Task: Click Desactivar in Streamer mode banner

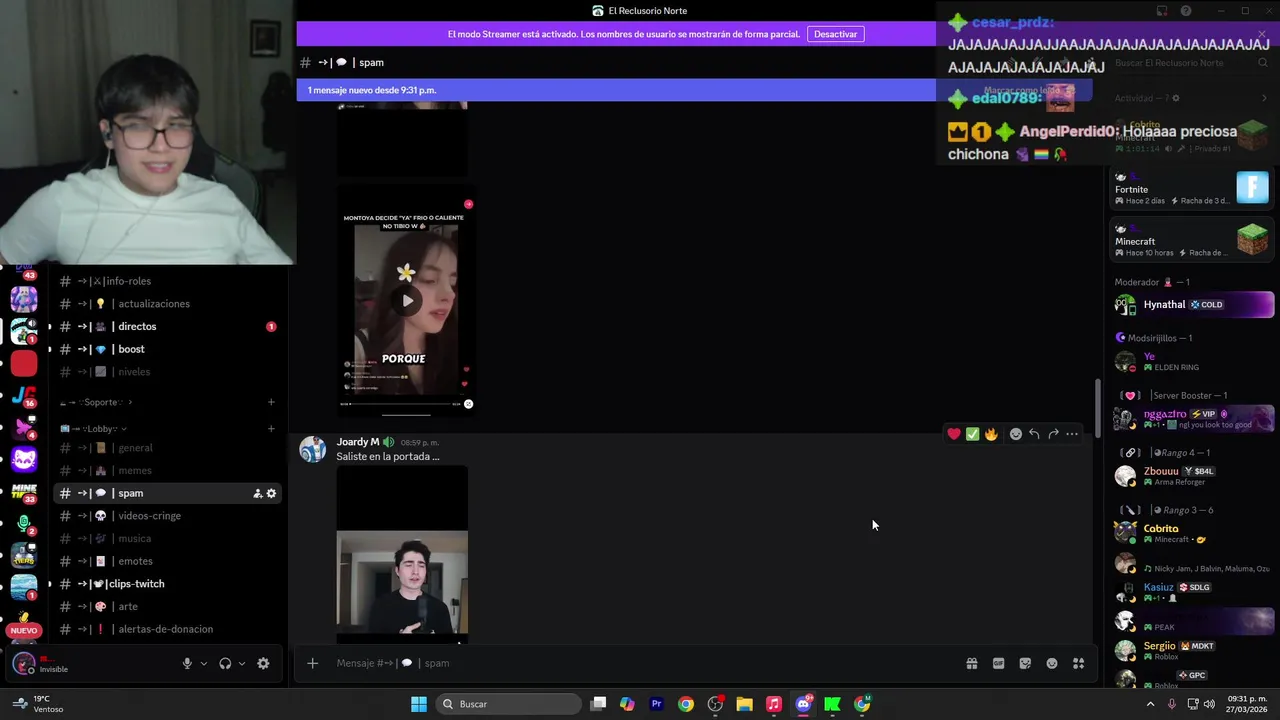Action: coord(835,34)
